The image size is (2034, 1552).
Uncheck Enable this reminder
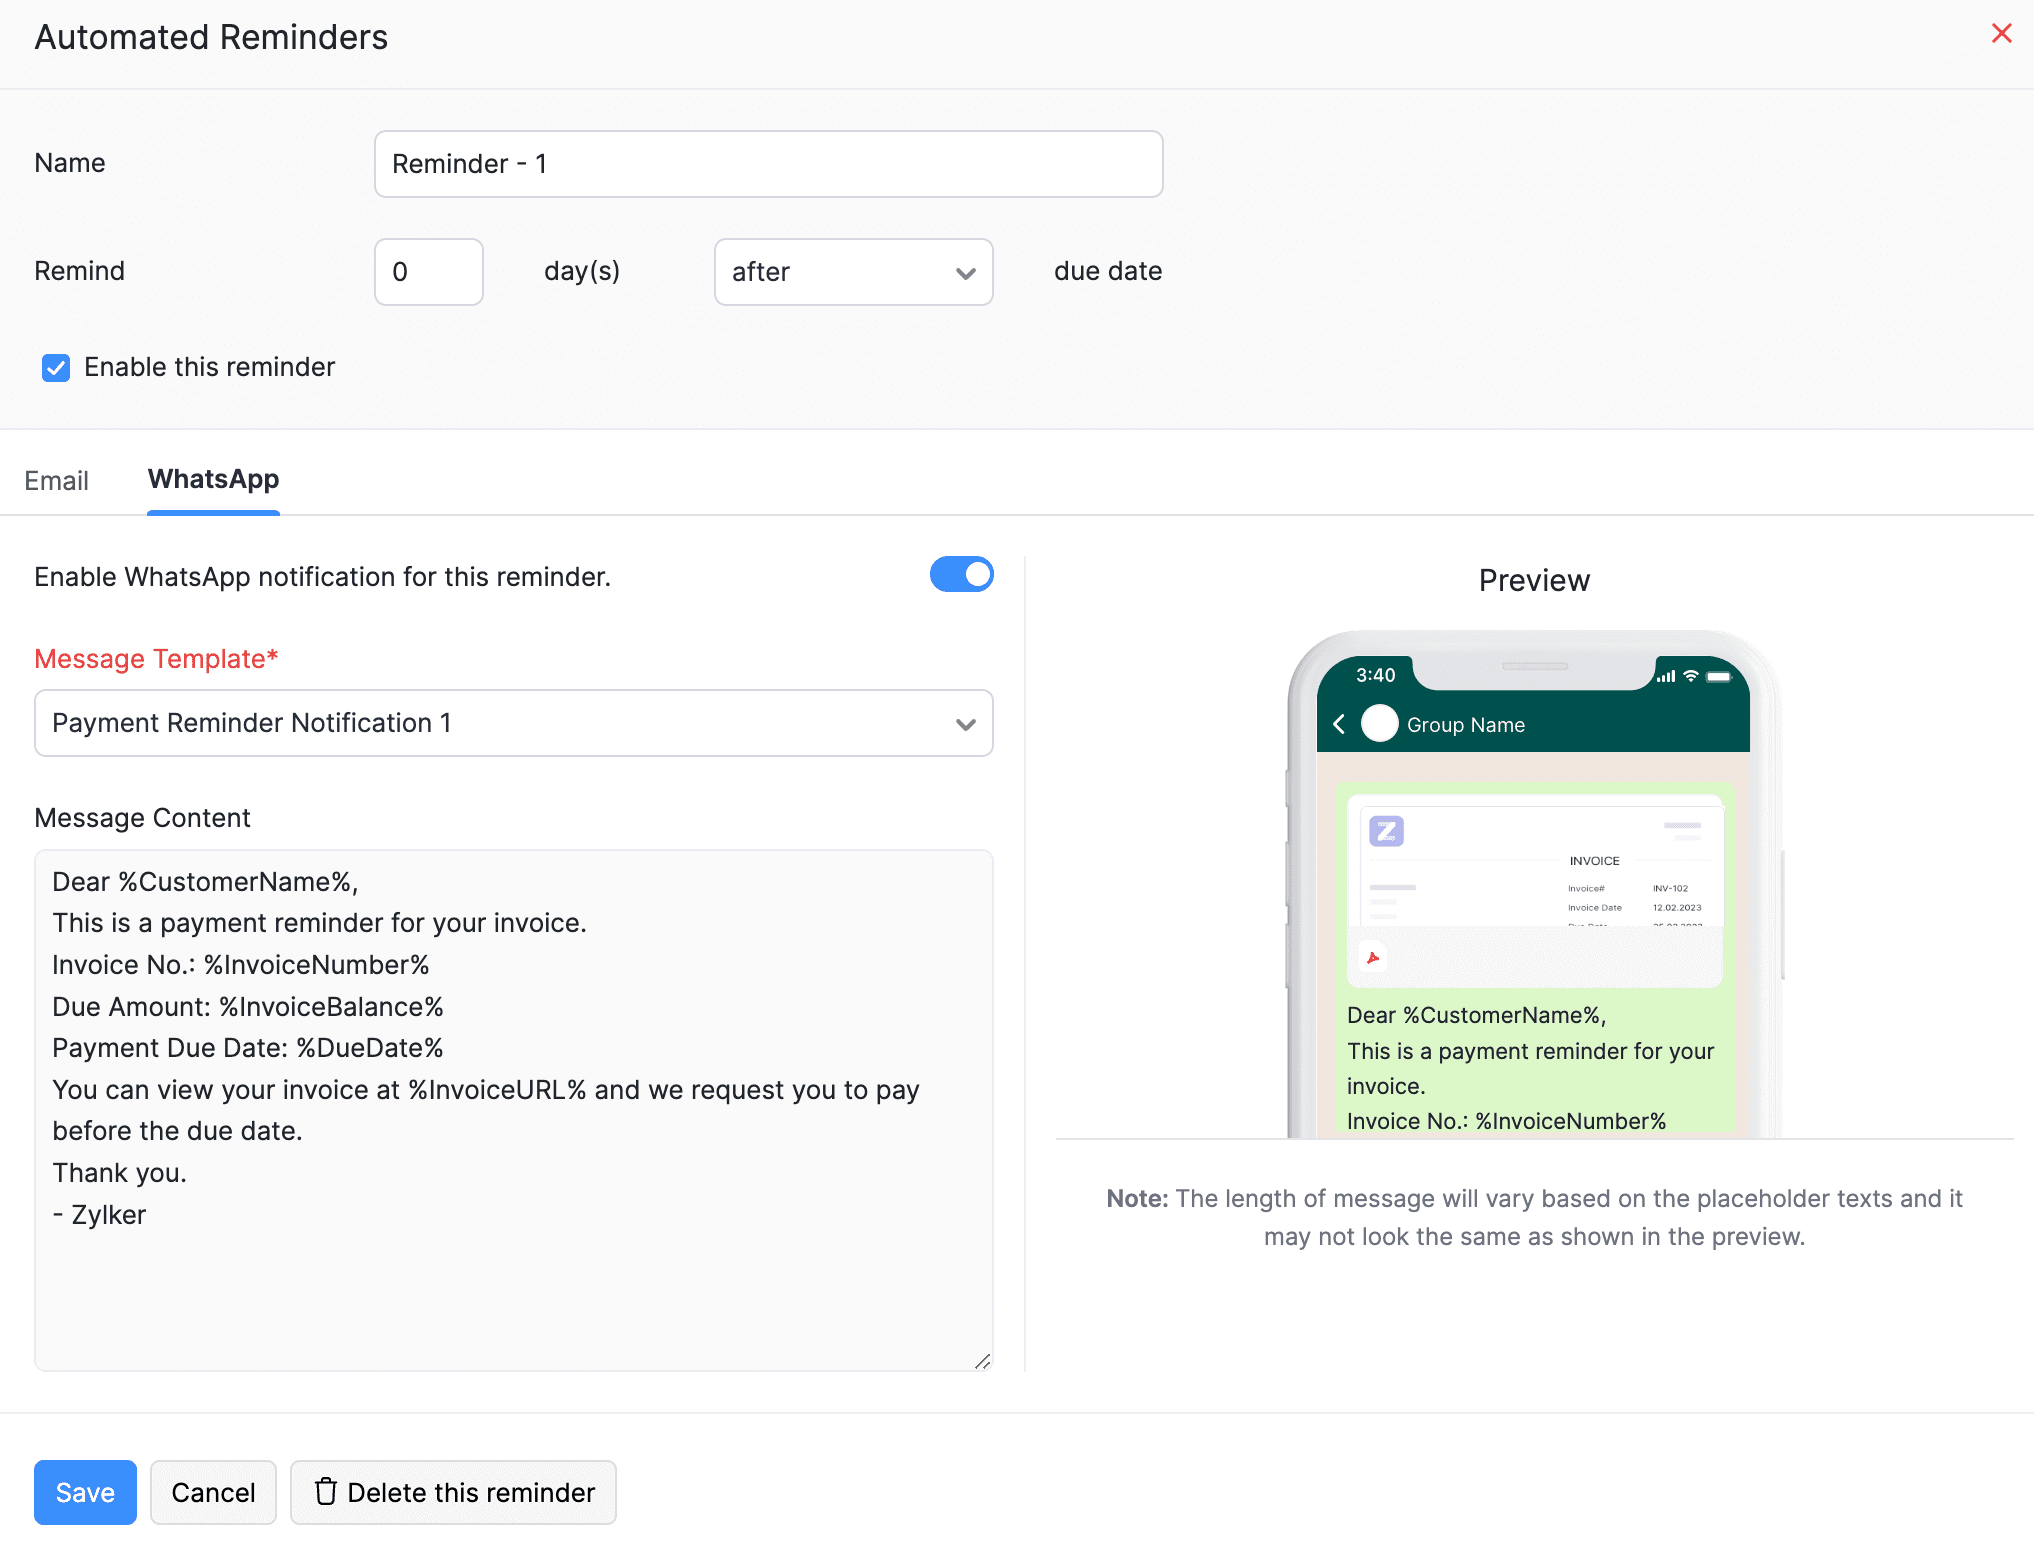point(56,367)
